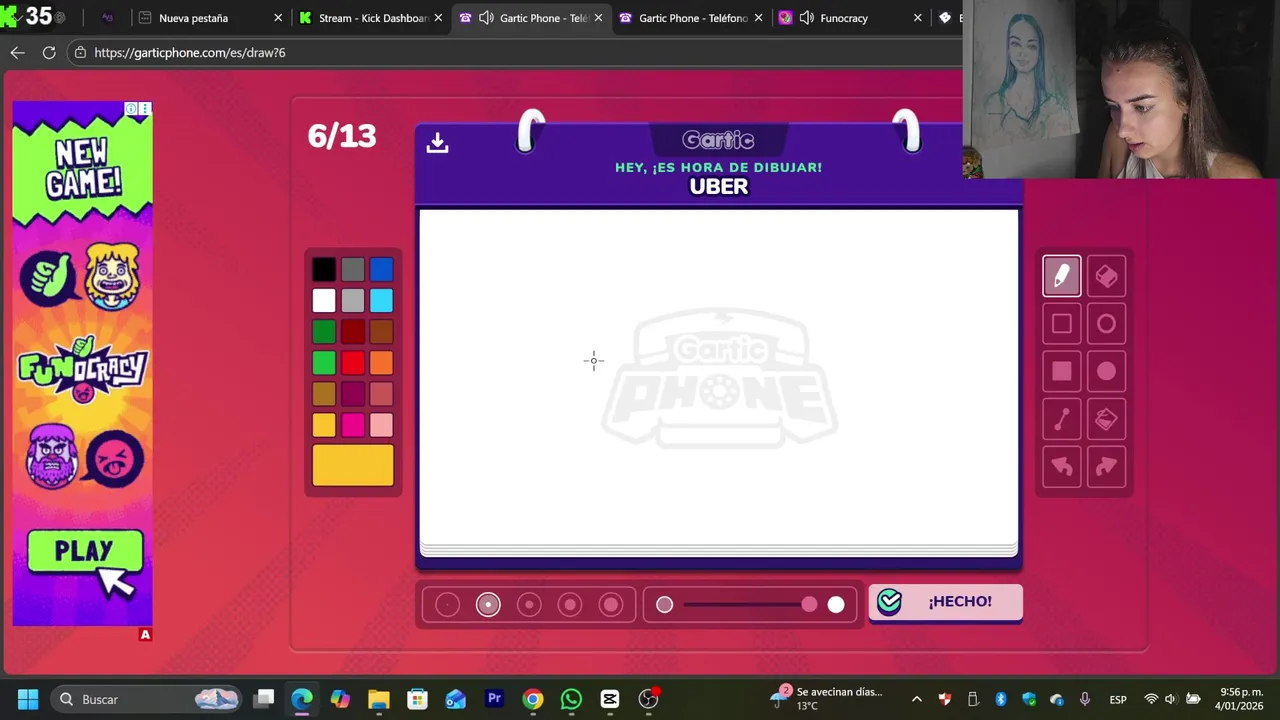Open Copilot from the taskbar
Screen dimensions: 1280x720
[340, 699]
